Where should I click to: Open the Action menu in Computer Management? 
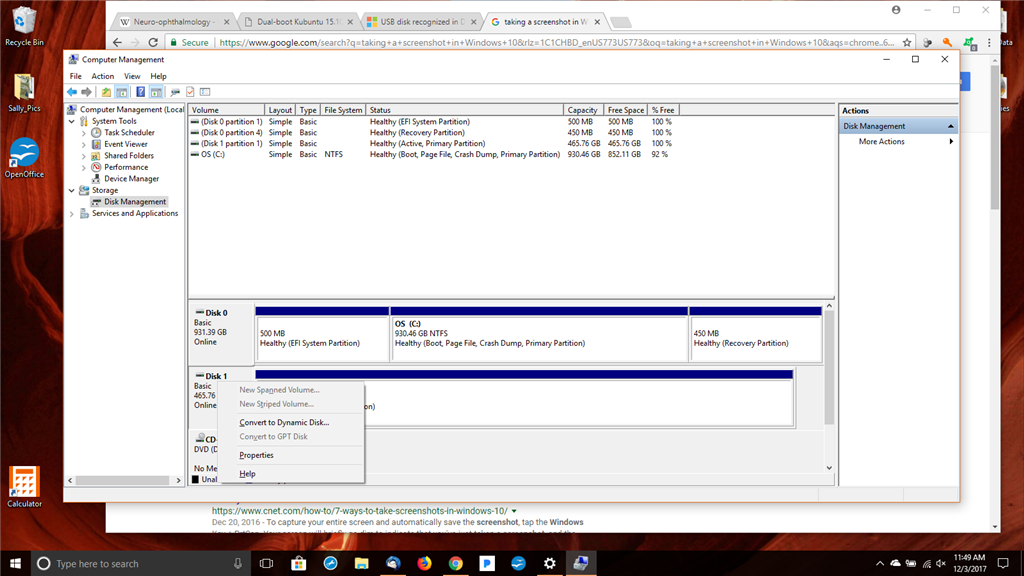tap(102, 75)
